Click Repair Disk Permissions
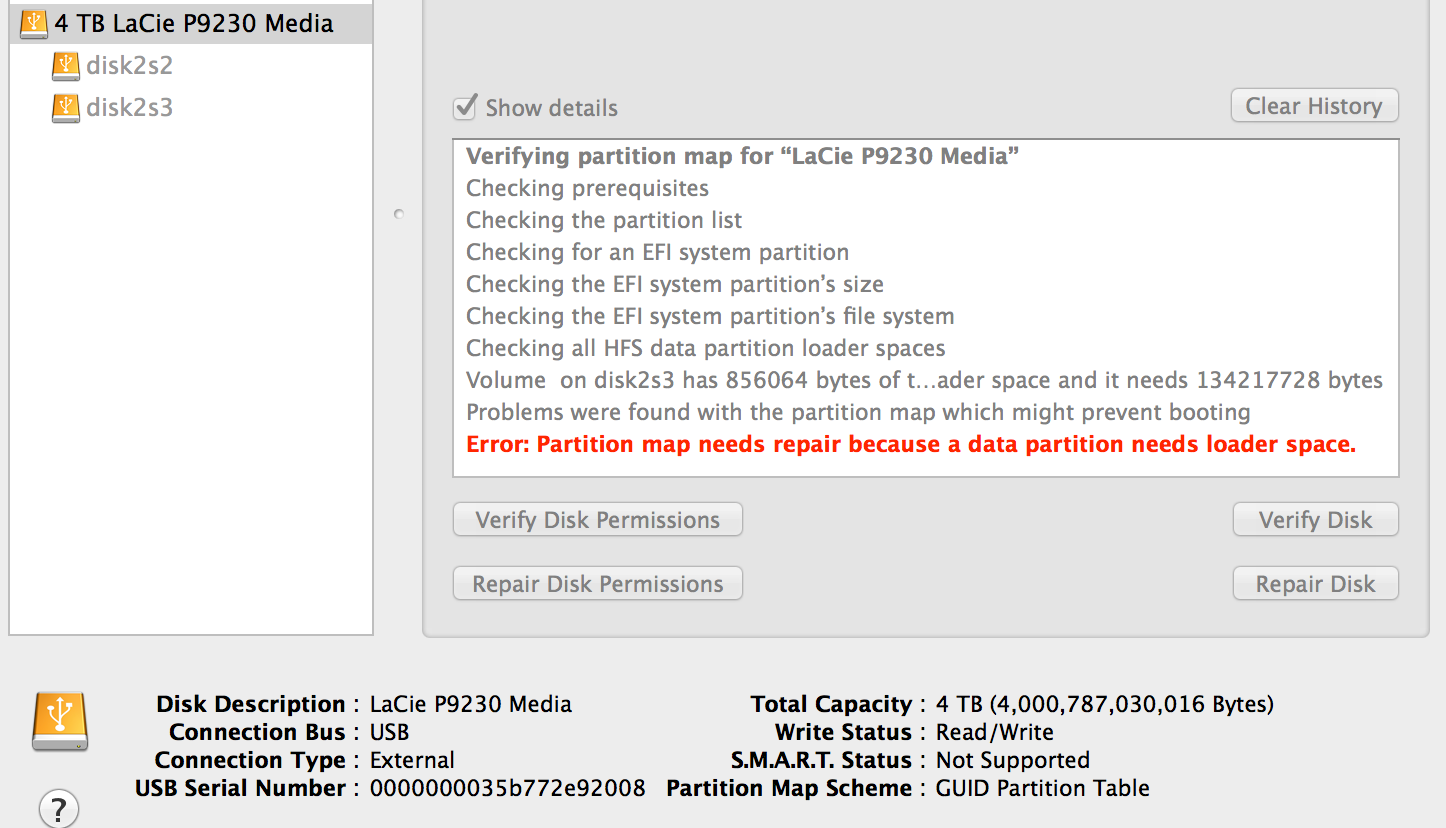 coord(597,584)
